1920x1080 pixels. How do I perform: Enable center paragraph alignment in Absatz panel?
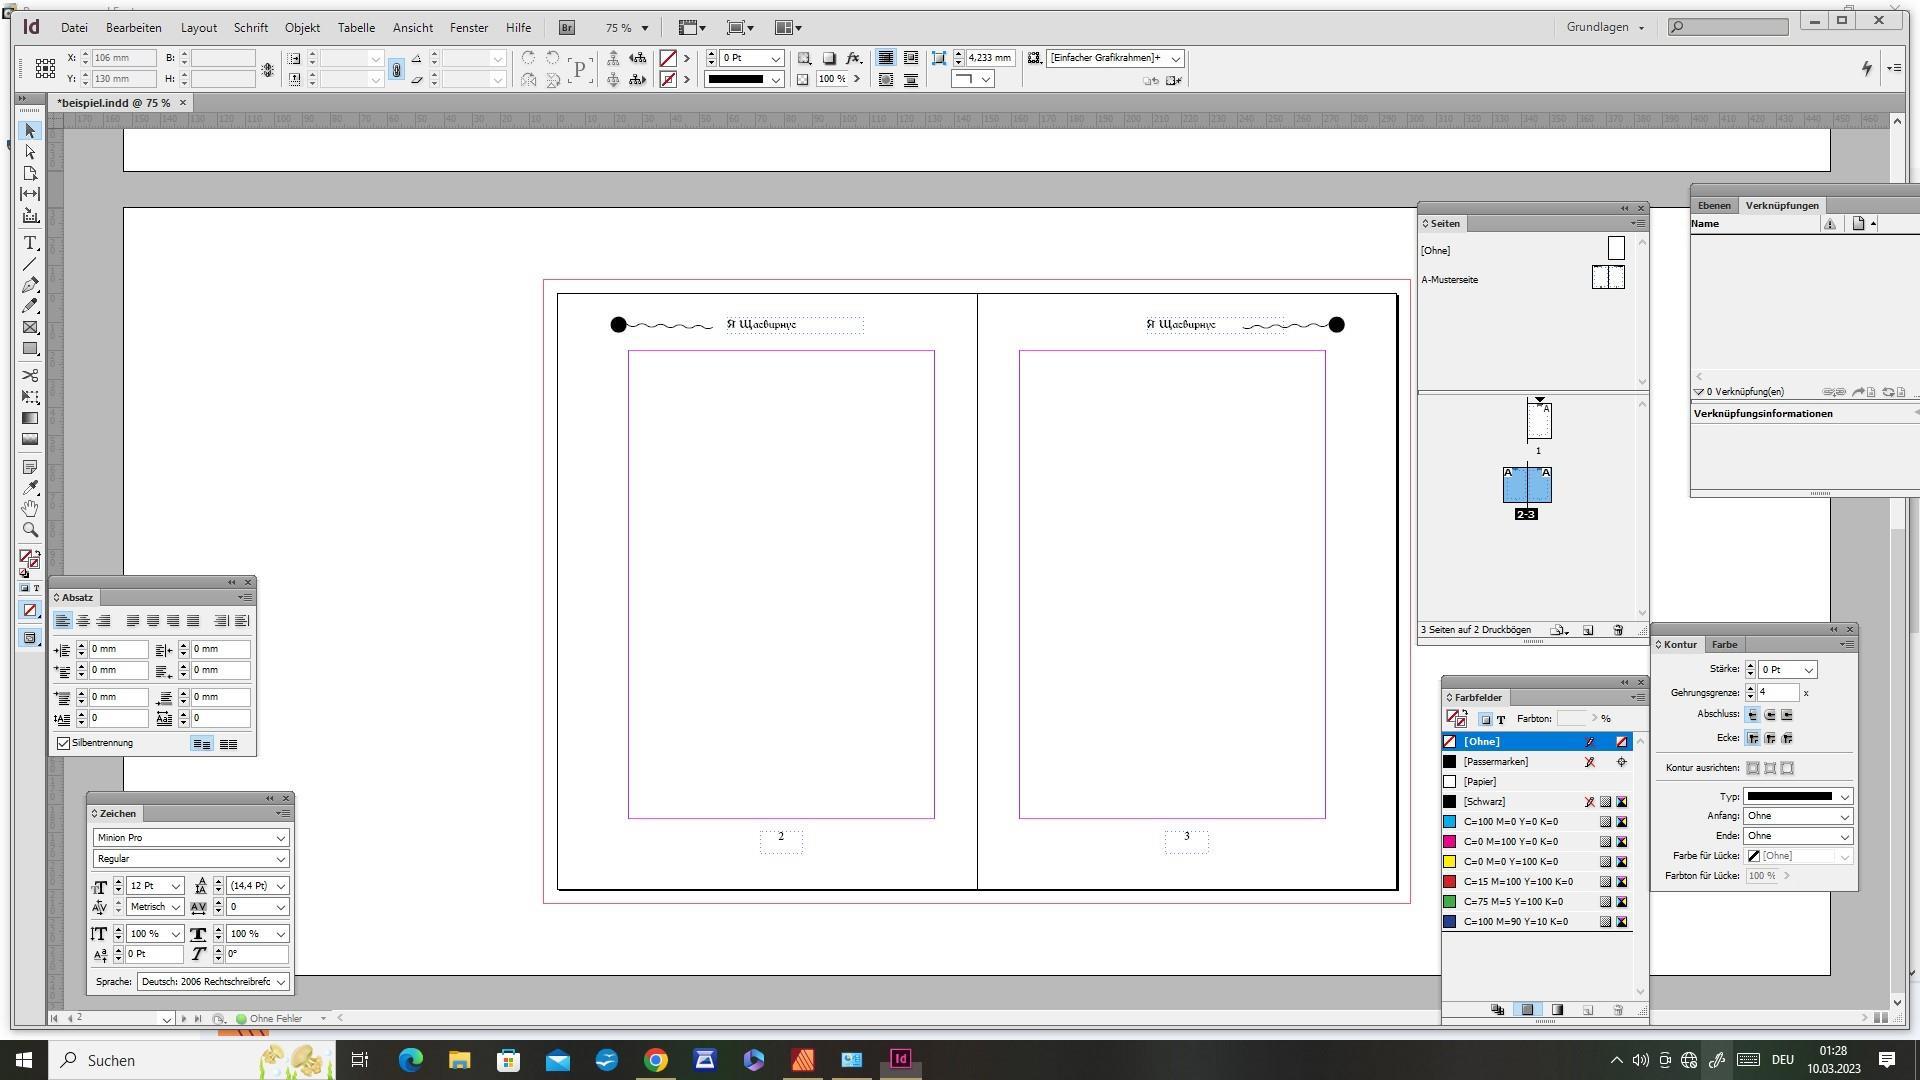point(83,621)
